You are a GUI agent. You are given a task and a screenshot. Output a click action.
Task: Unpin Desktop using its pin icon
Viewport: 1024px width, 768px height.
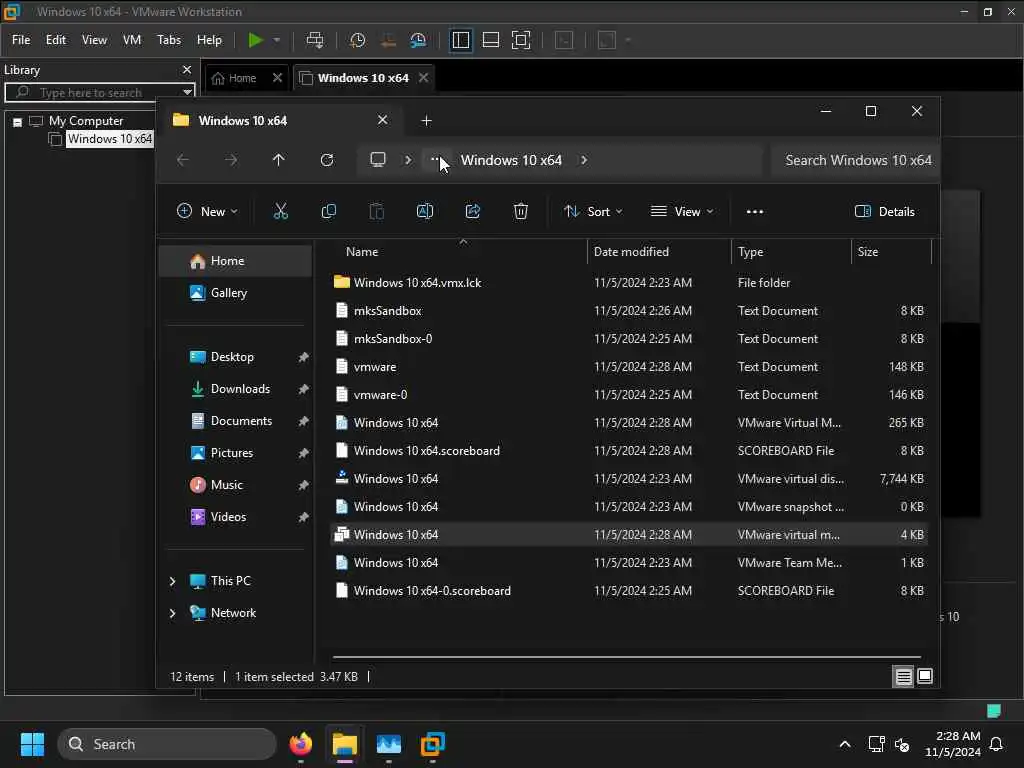tap(303, 357)
